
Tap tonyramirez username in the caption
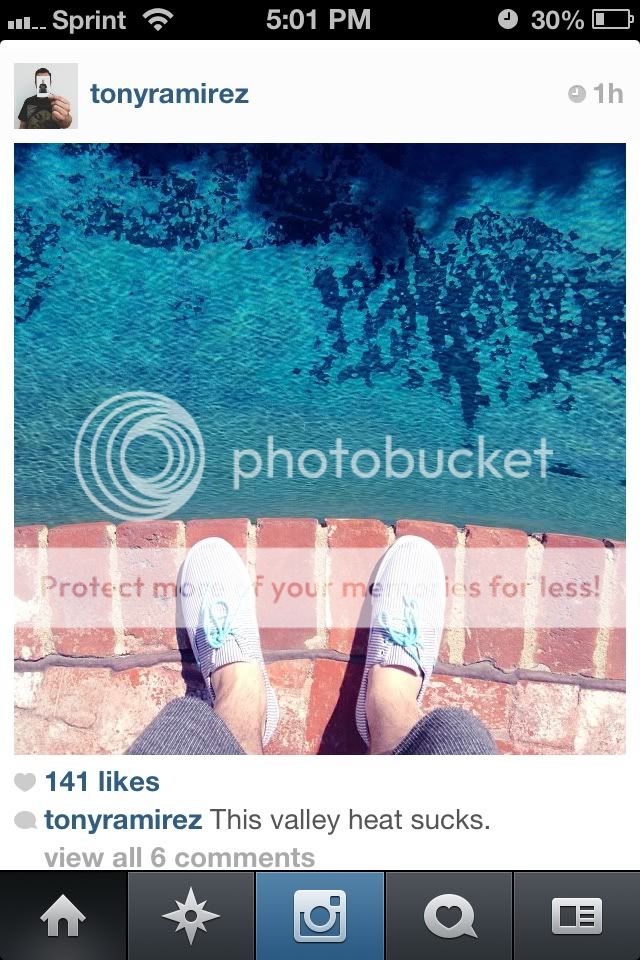coord(122,820)
